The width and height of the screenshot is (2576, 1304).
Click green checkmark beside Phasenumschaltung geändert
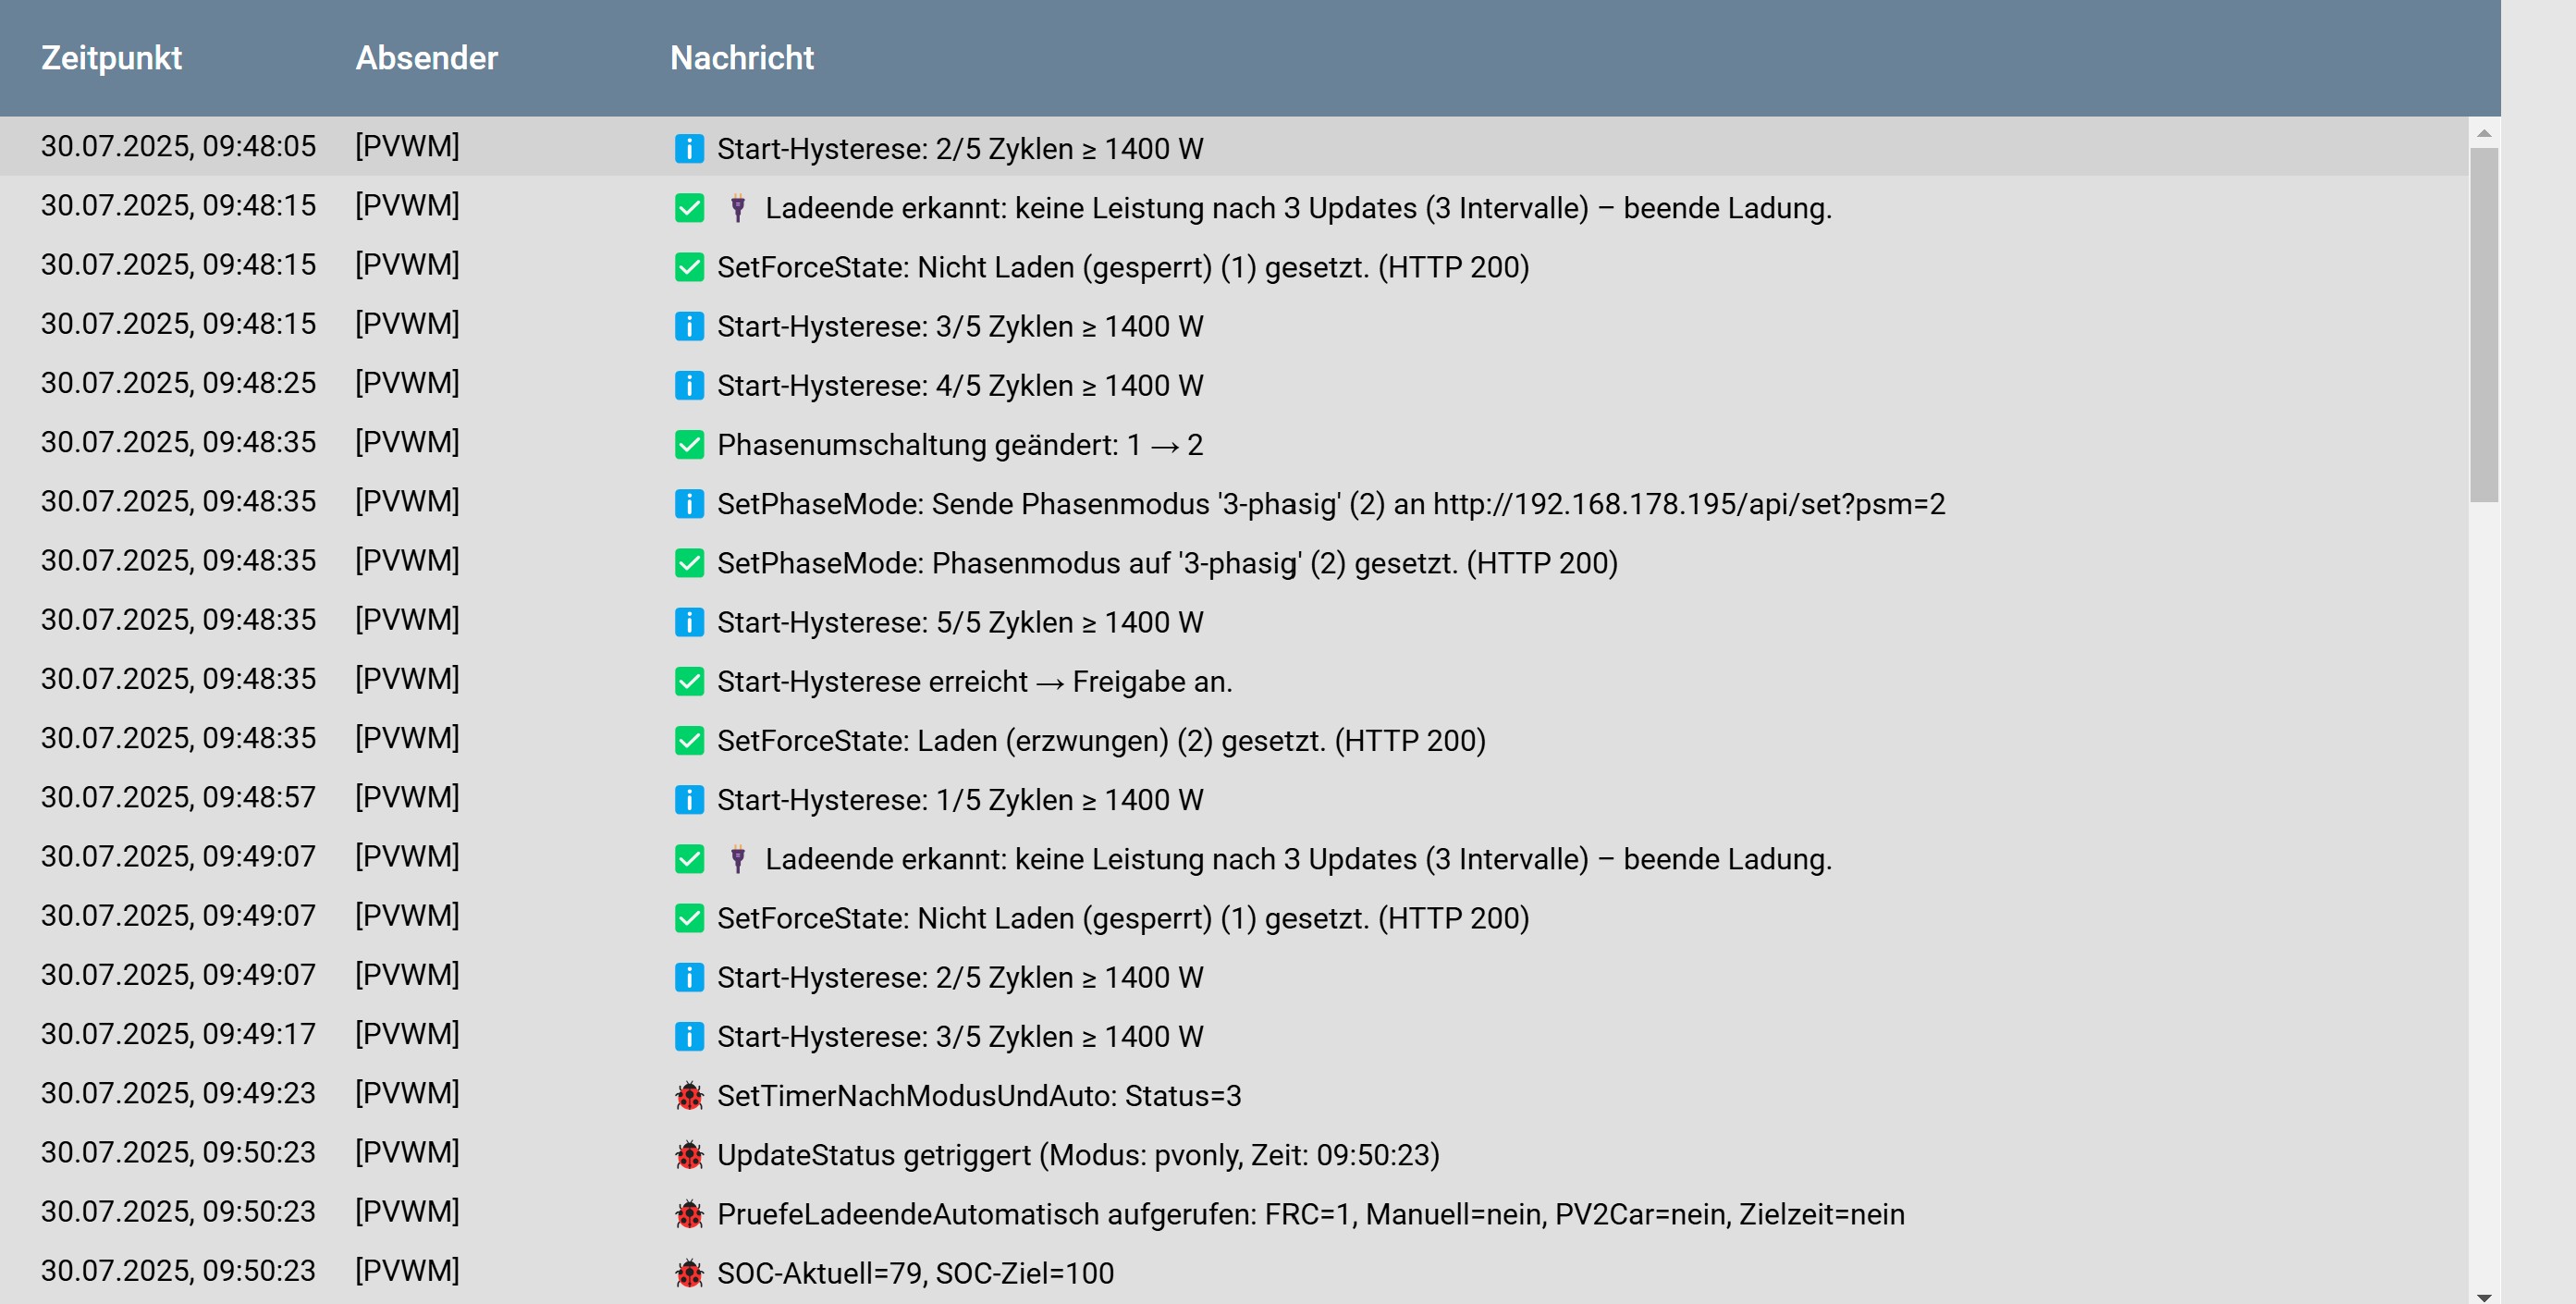click(x=689, y=445)
